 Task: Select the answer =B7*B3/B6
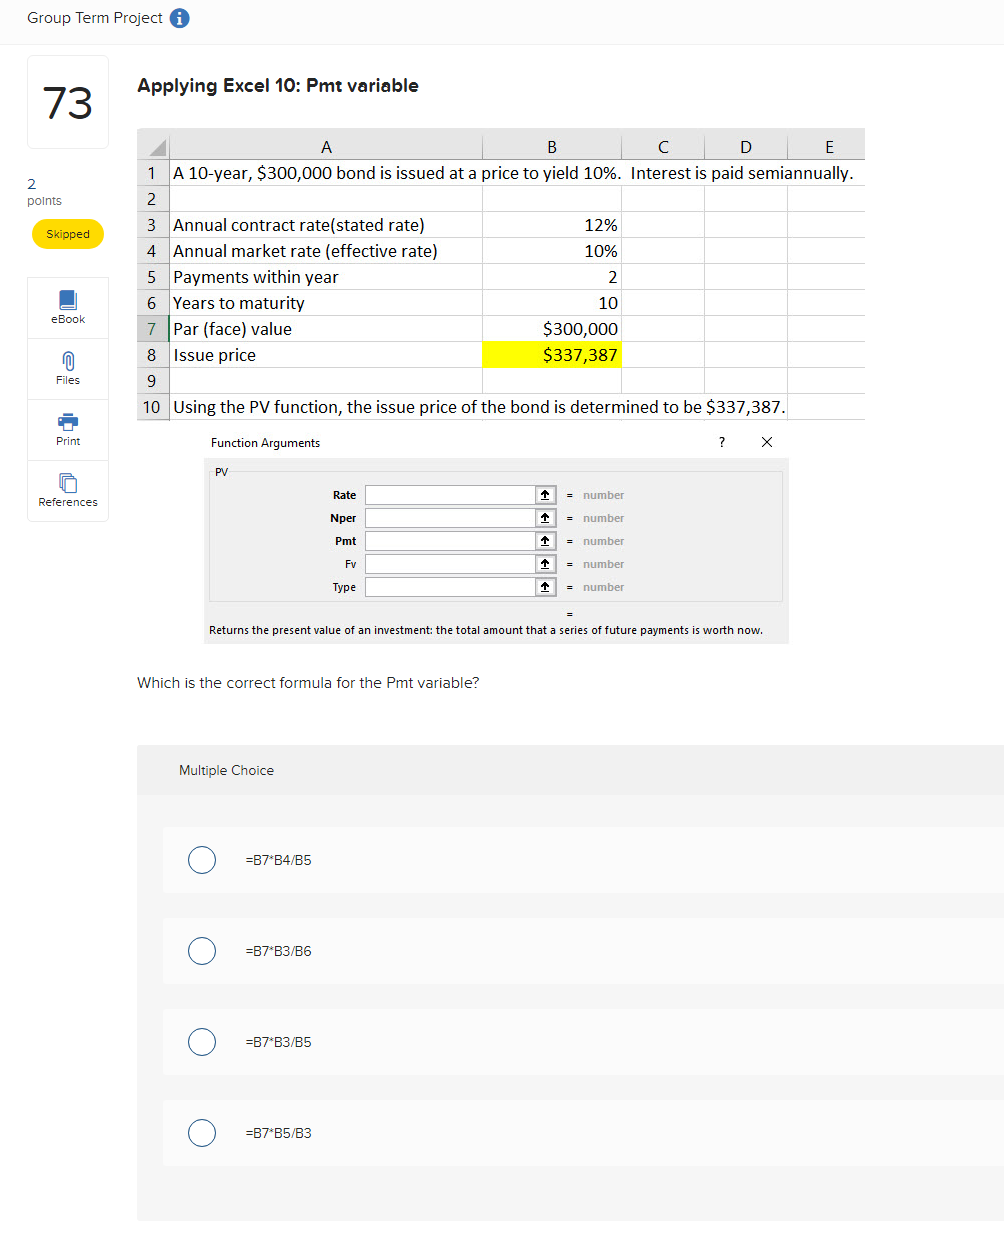[x=201, y=950]
